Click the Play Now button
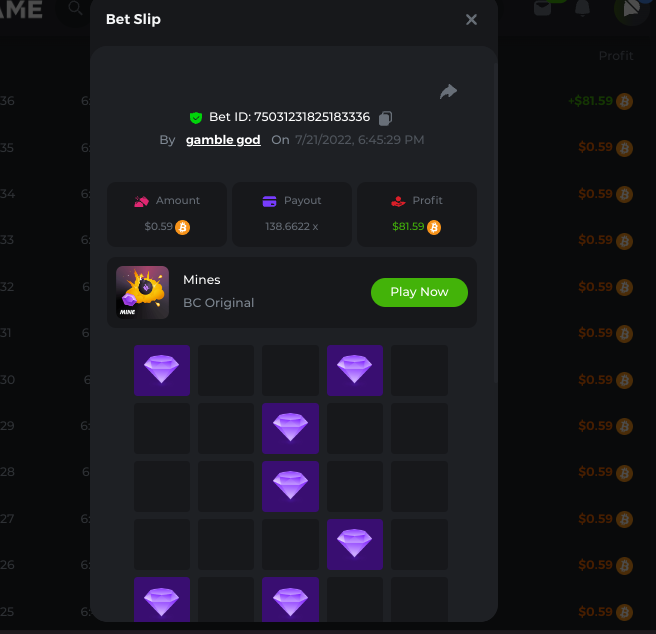 point(419,292)
